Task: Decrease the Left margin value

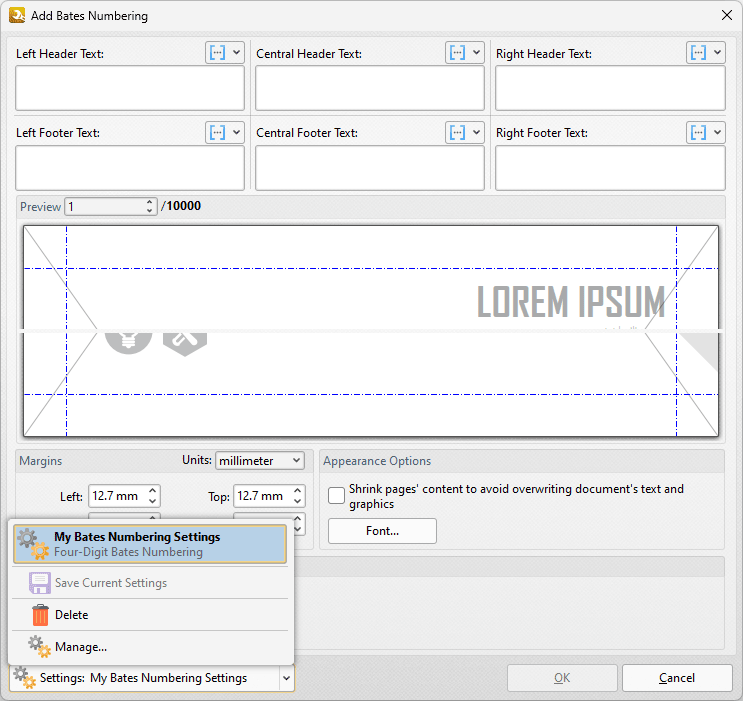Action: pos(153,501)
